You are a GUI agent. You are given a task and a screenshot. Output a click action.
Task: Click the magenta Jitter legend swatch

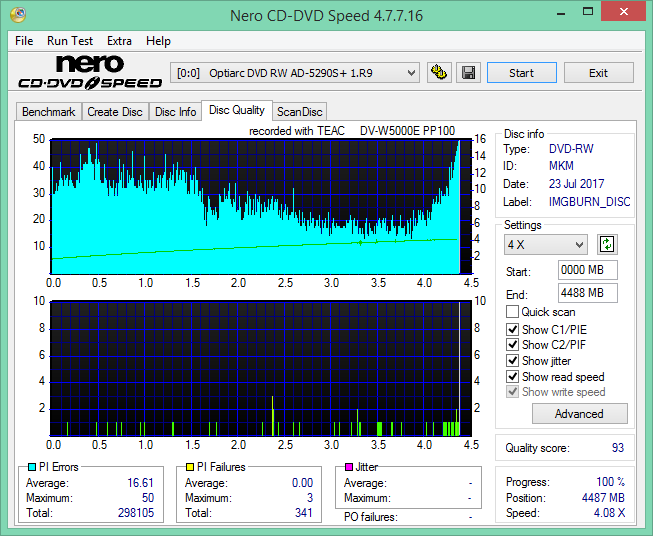coord(349,467)
